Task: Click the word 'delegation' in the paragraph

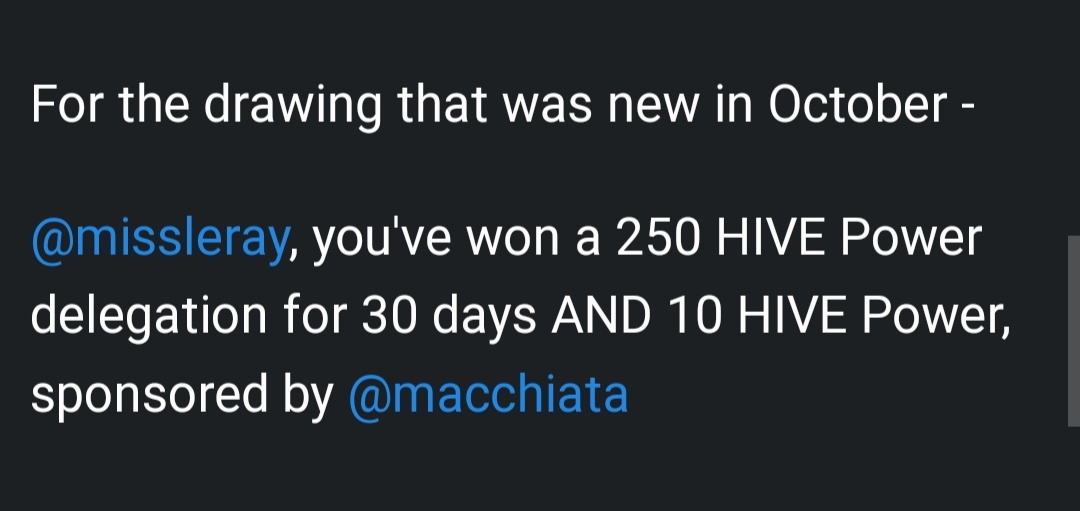Action: pyautogui.click(x=149, y=319)
